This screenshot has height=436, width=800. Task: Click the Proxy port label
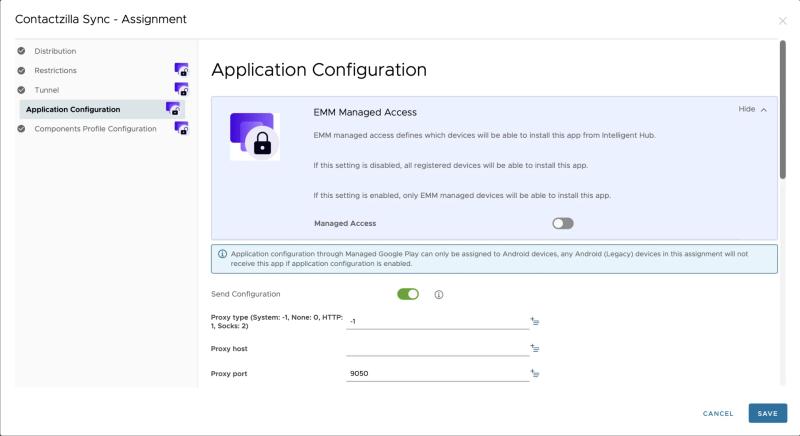(x=229, y=374)
